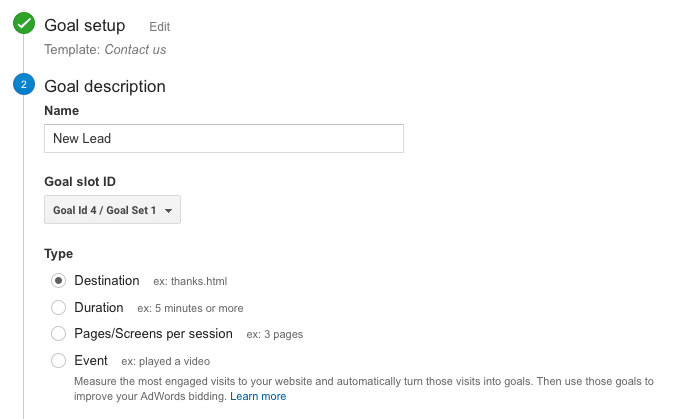
Task: Click the Destination label text
Action: click(x=107, y=281)
